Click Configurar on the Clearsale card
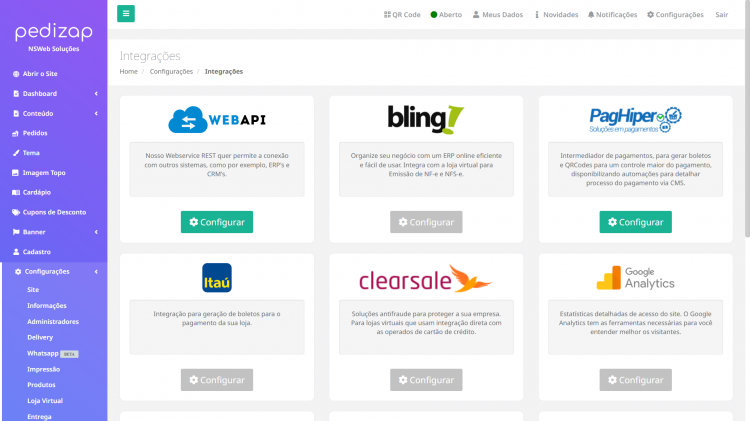Screen dimensions: 750x421 pyautogui.click(x=426, y=380)
